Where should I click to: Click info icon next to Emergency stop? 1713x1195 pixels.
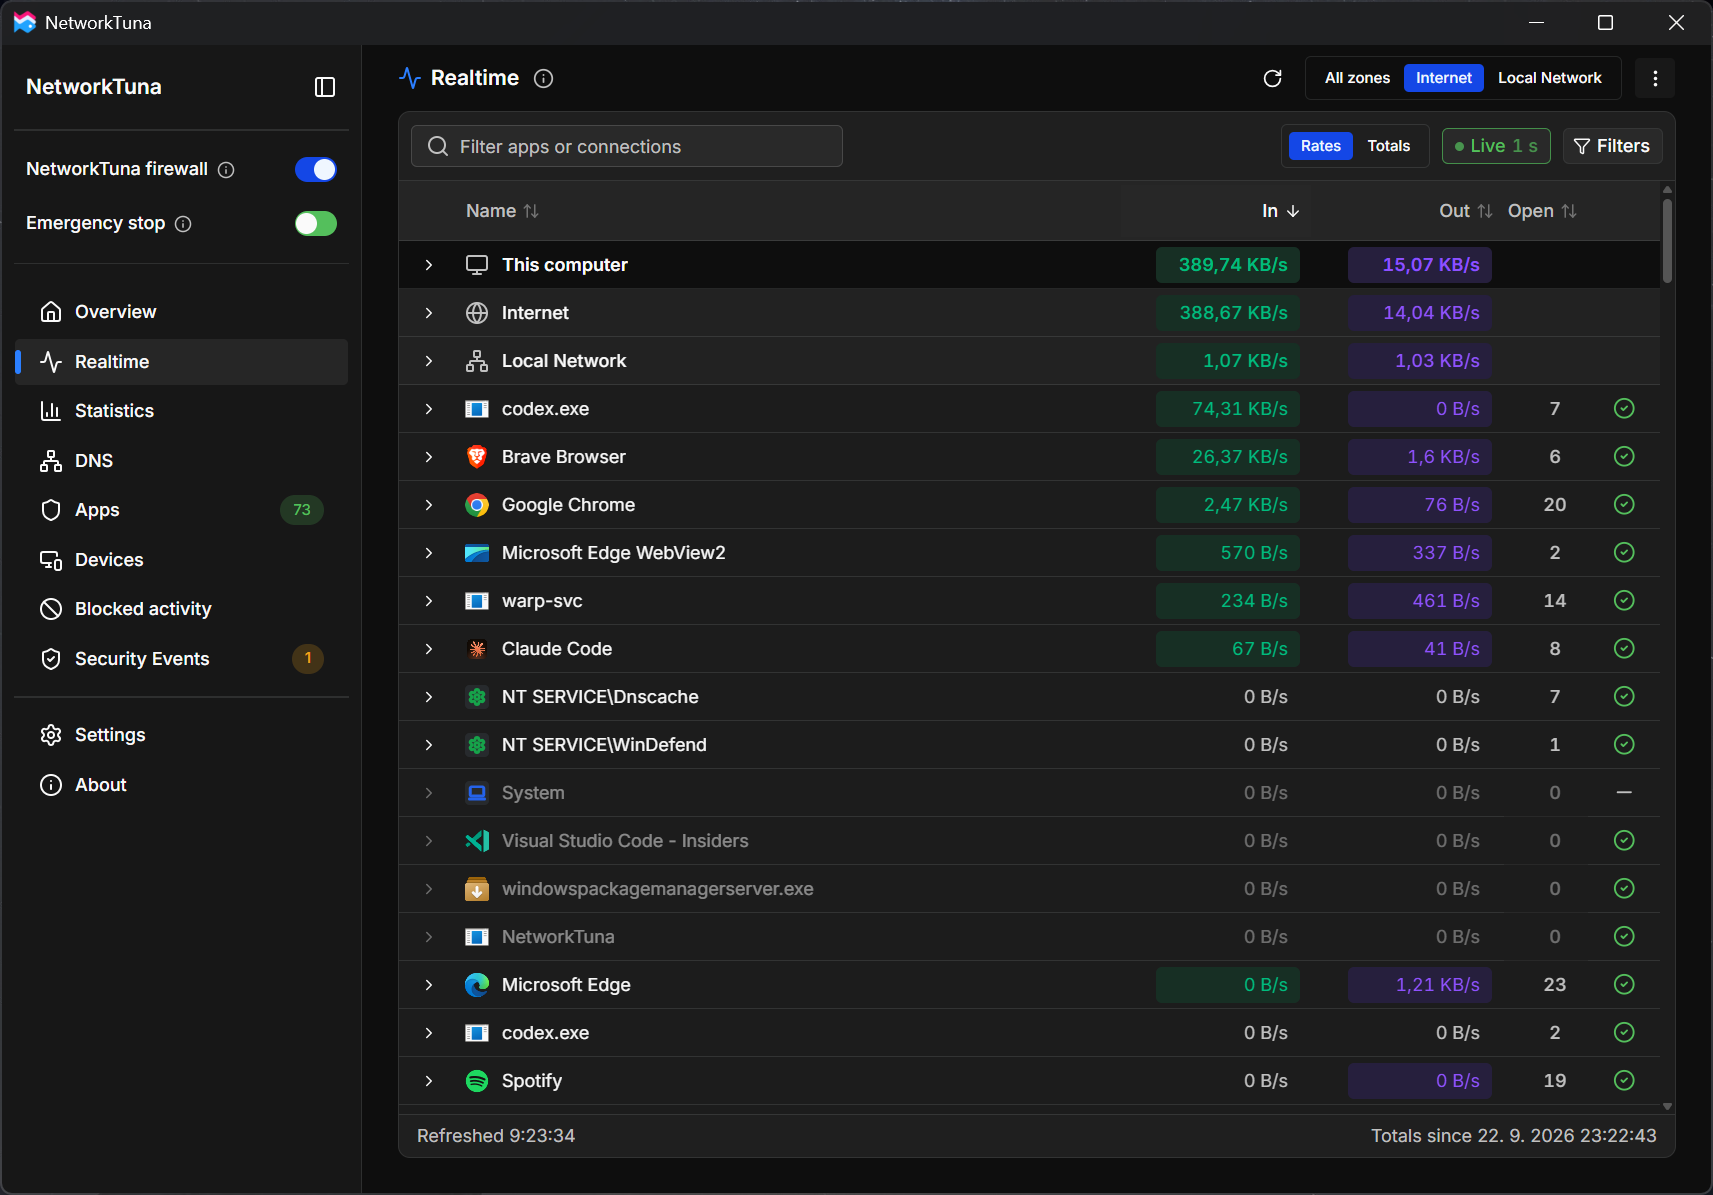[x=183, y=224]
